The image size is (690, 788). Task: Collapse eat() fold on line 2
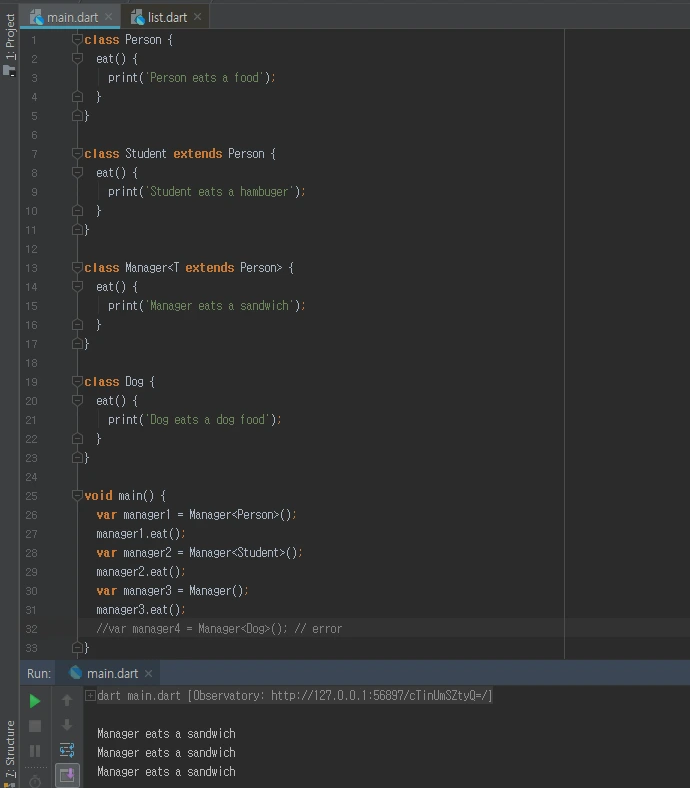tap(77, 58)
